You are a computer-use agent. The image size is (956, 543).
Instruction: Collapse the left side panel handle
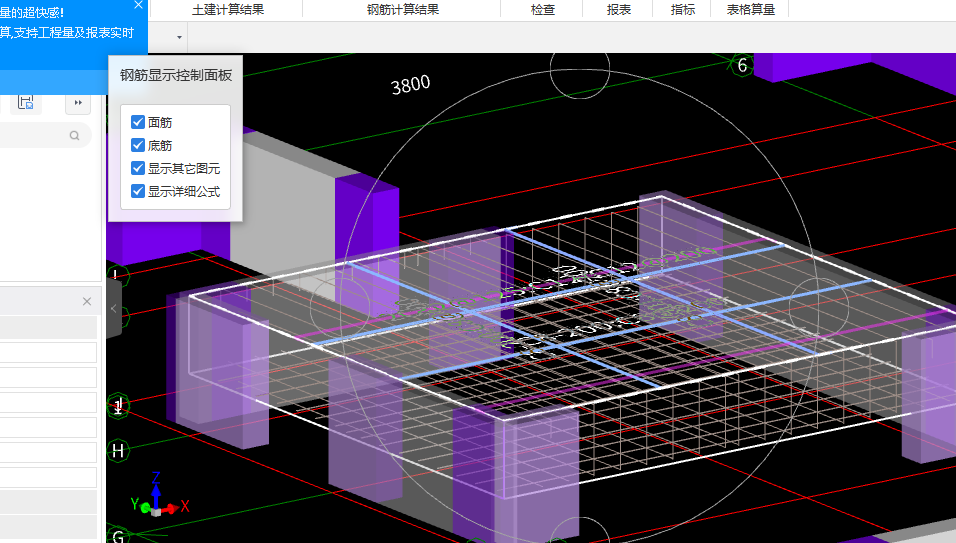point(113,308)
